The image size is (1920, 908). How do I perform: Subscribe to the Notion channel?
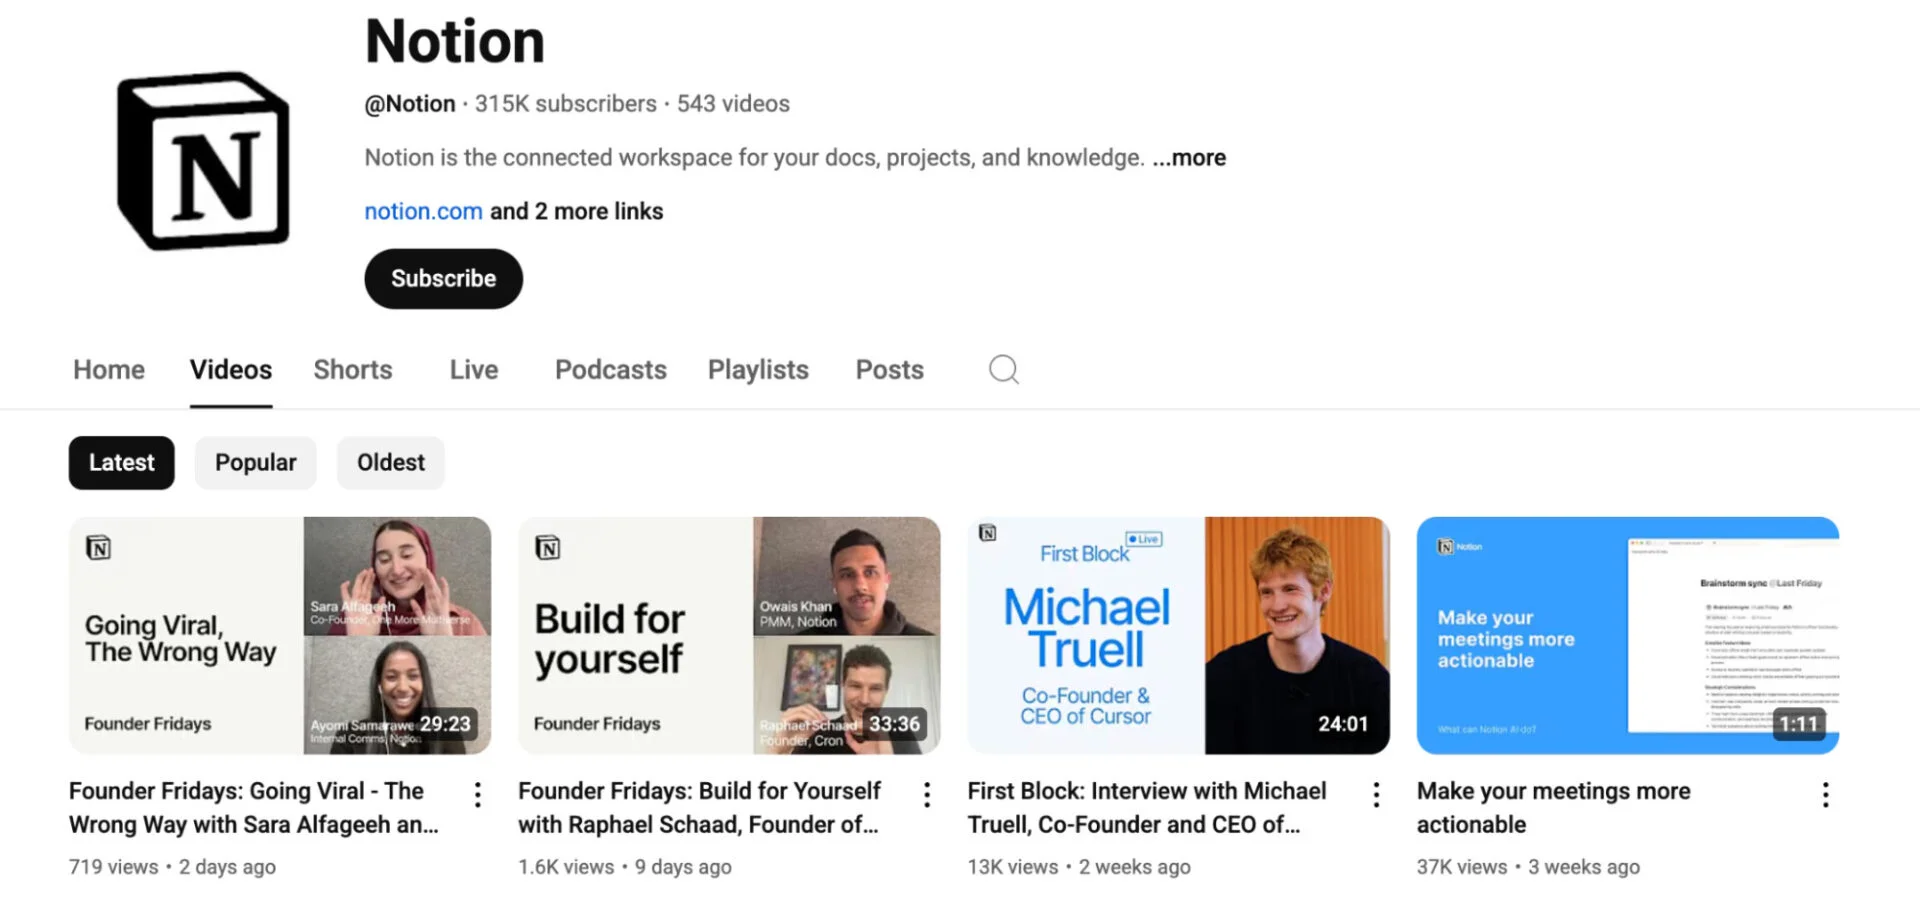[x=443, y=278]
